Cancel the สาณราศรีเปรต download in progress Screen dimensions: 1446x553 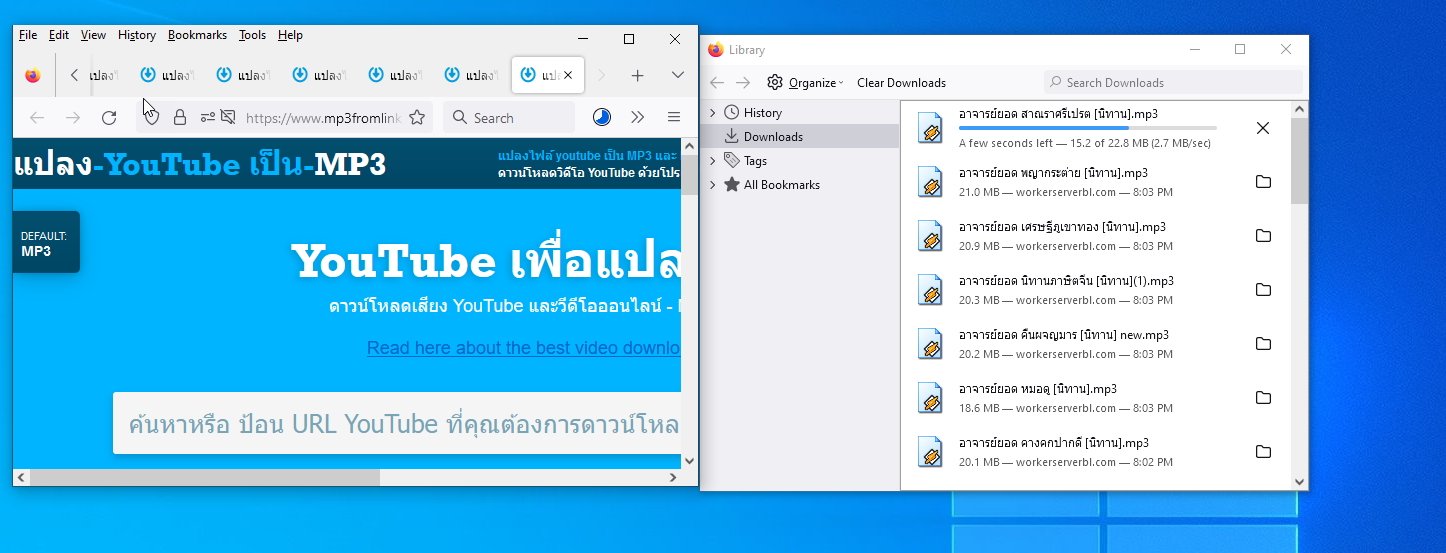pyautogui.click(x=1263, y=128)
